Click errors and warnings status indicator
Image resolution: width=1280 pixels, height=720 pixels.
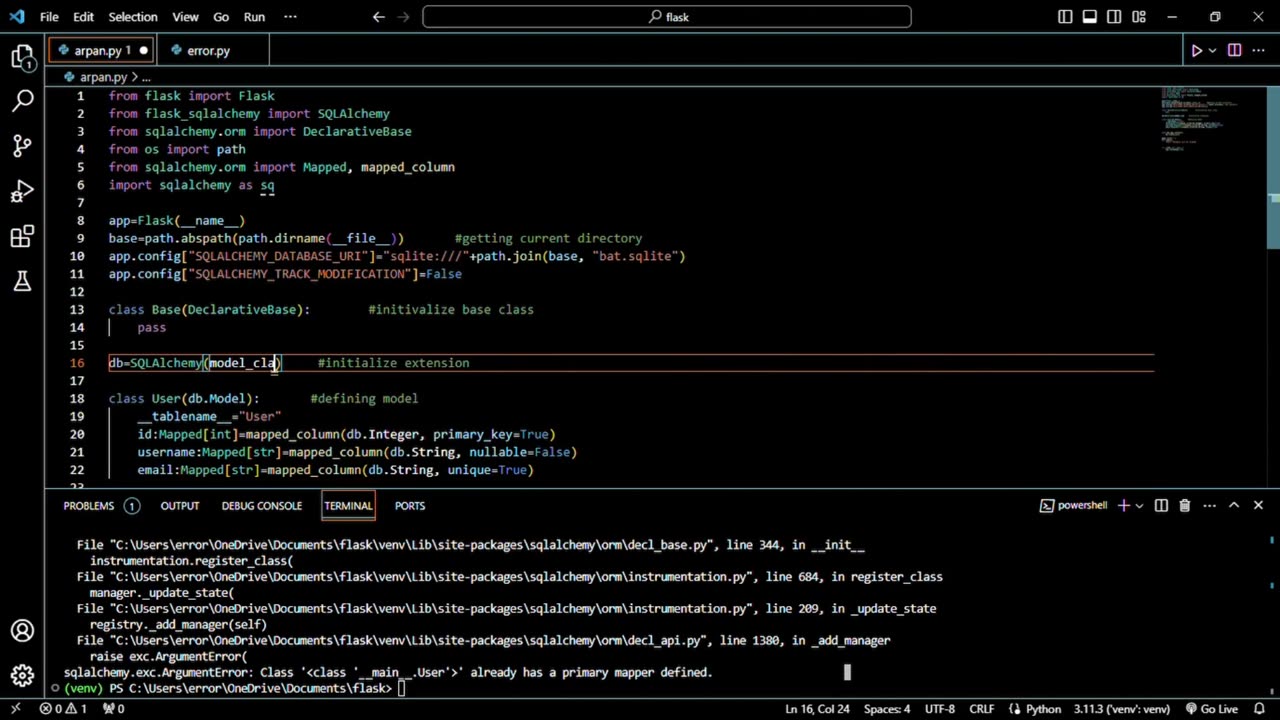pos(62,709)
